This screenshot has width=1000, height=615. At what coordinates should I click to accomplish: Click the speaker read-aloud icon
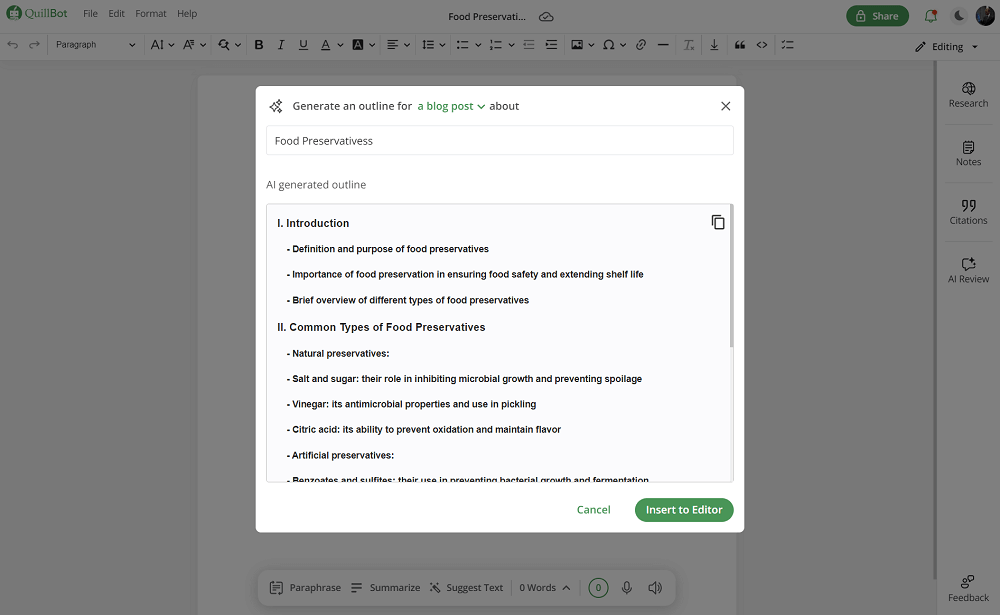[655, 588]
